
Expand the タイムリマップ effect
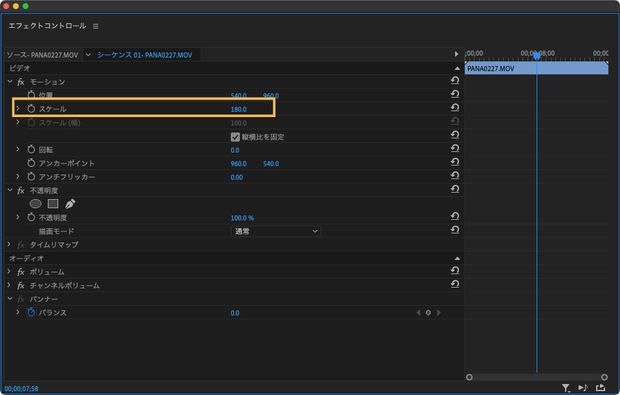tap(9, 244)
